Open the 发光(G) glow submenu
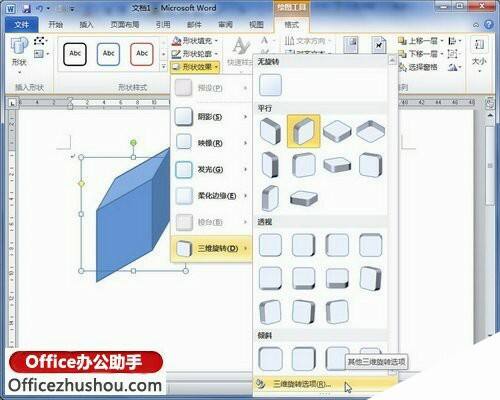Viewport: 500px width, 400px height. (x=211, y=169)
